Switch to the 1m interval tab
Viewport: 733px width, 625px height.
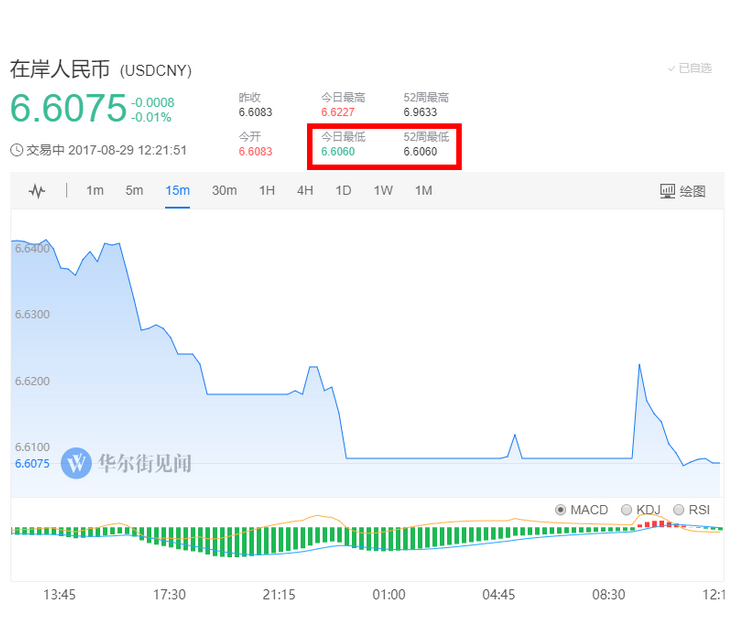pyautogui.click(x=95, y=191)
